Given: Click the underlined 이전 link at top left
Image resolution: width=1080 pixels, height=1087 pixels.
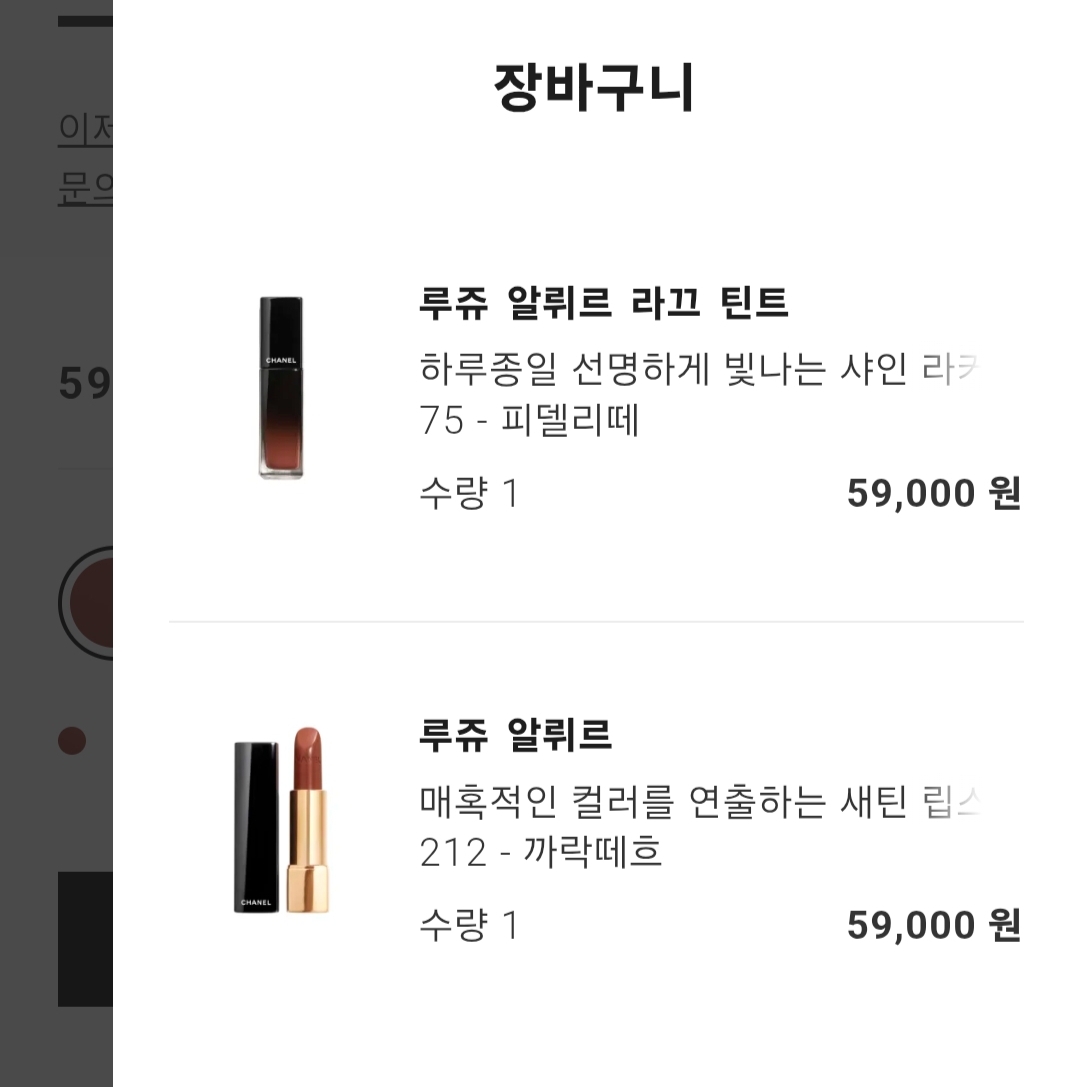Looking at the screenshot, I should [x=86, y=130].
